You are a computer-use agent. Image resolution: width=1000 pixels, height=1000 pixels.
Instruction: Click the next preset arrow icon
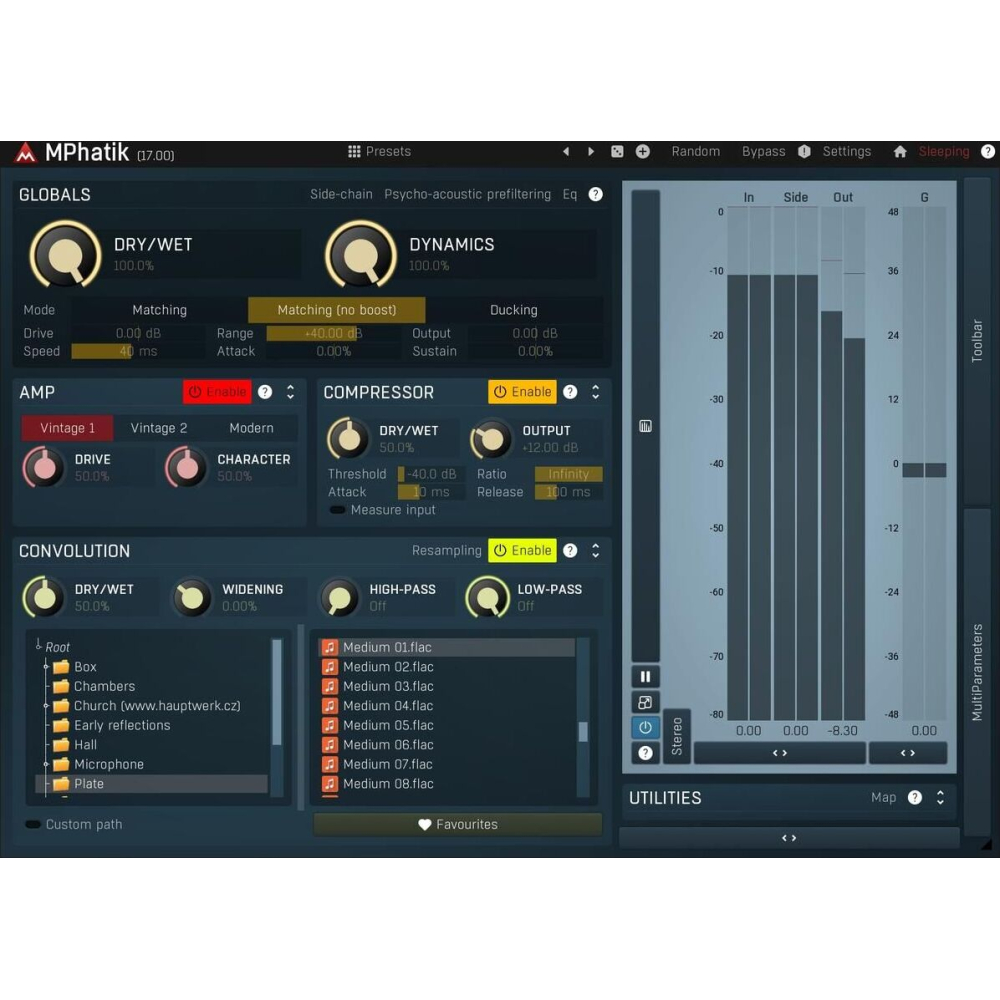tap(591, 152)
